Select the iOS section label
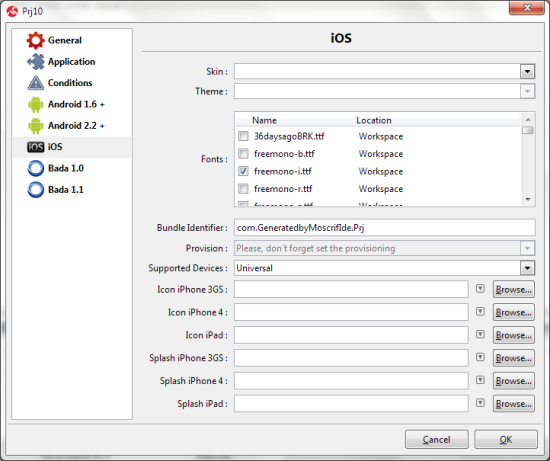Image resolution: width=550 pixels, height=461 pixels. coord(55,147)
